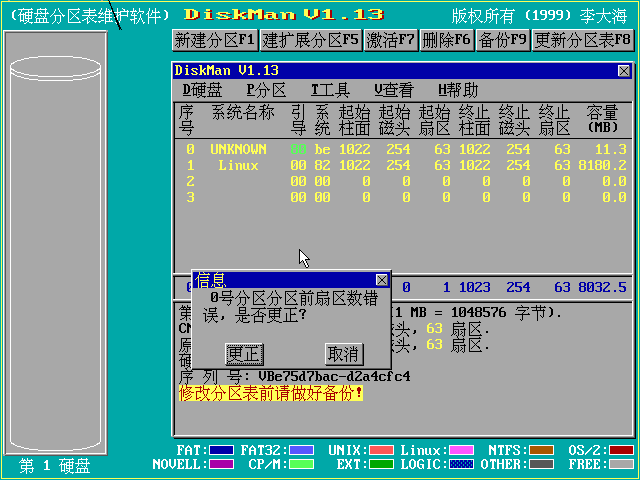Click the 备份F9 button
Screen dimensions: 640x480
pos(503,40)
